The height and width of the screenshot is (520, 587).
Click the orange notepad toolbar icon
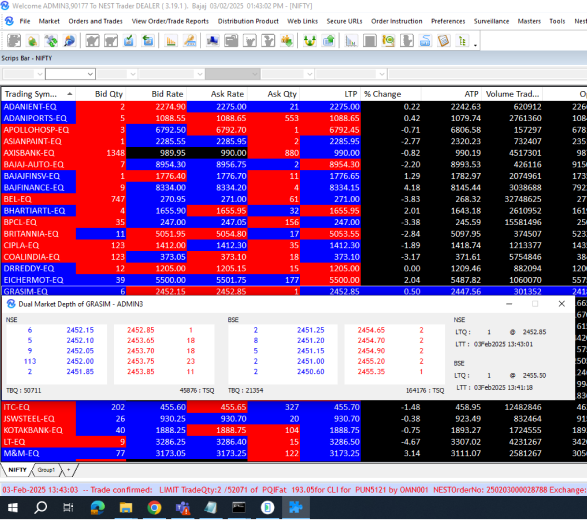click(444, 40)
